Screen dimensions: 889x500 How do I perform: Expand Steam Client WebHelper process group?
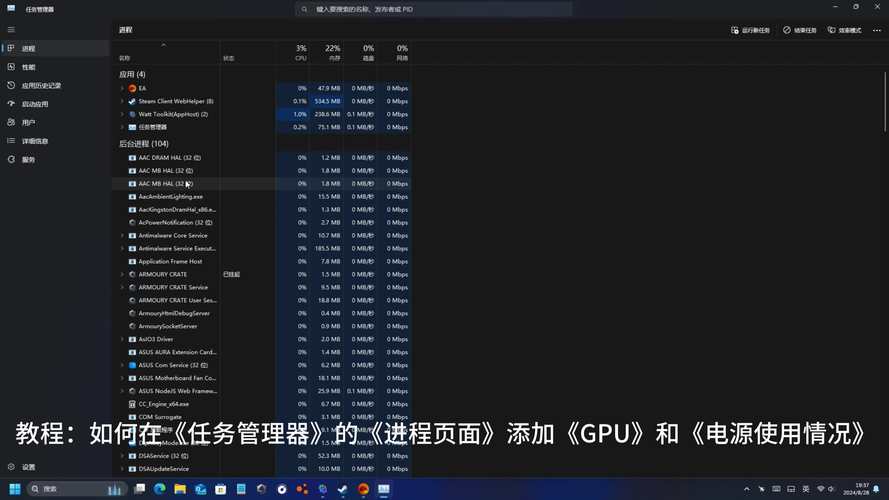tap(122, 101)
